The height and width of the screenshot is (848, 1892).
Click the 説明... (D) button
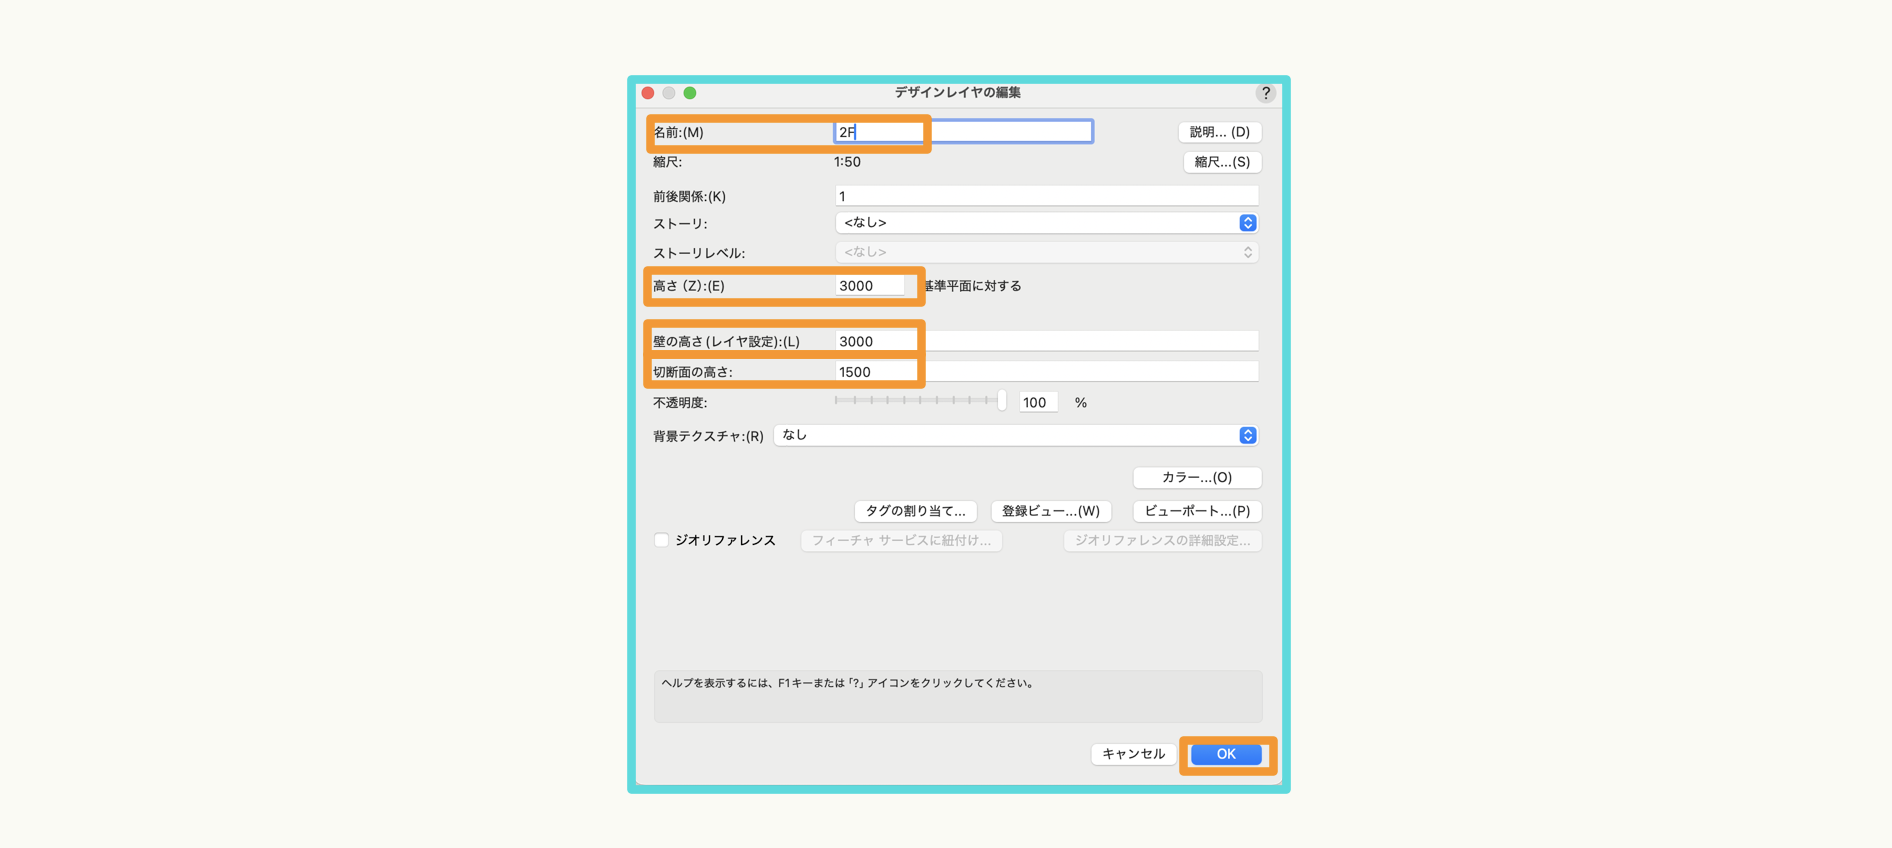[1219, 132]
